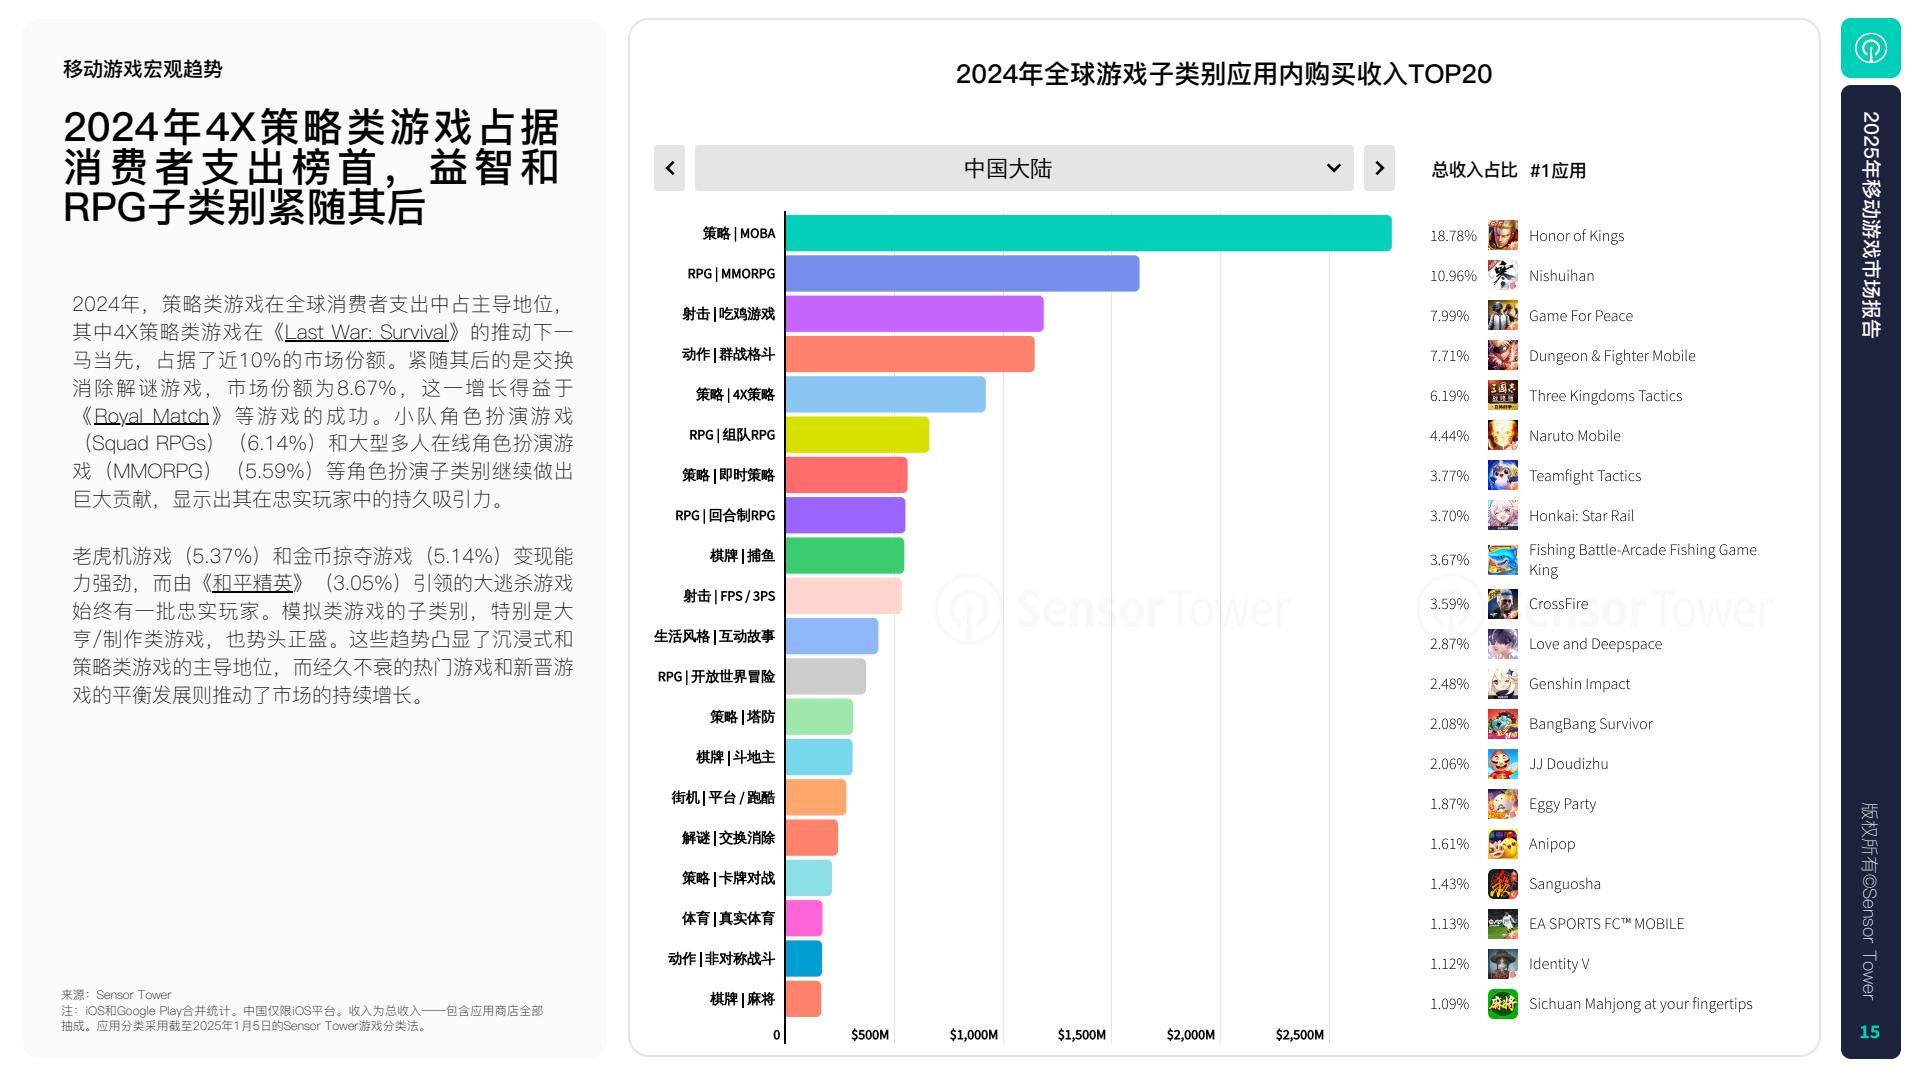
Task: Go to next region with right arrow
Action: point(1379,168)
